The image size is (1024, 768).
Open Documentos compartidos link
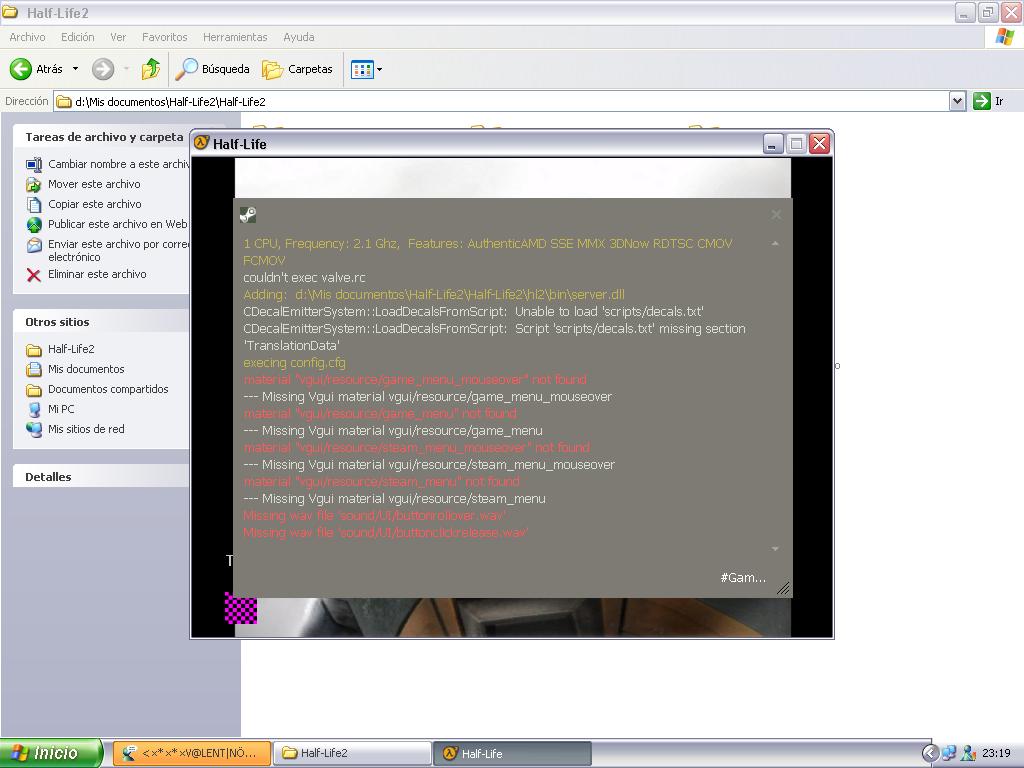point(108,389)
